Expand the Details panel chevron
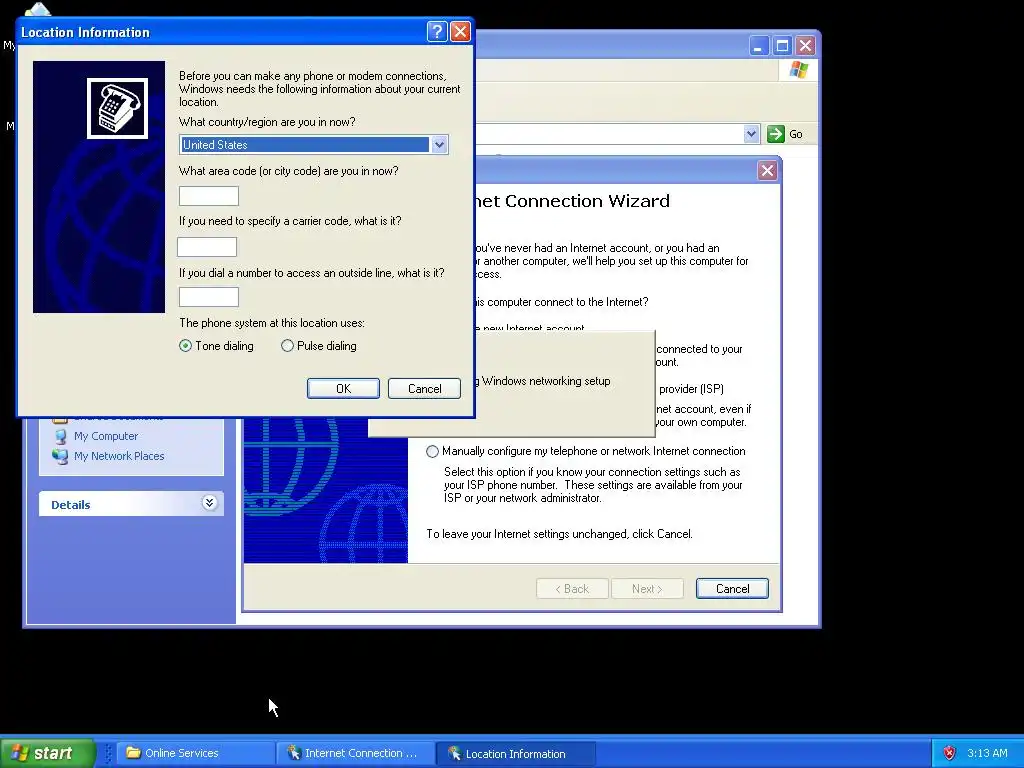This screenshot has width=1024, height=768. point(209,503)
